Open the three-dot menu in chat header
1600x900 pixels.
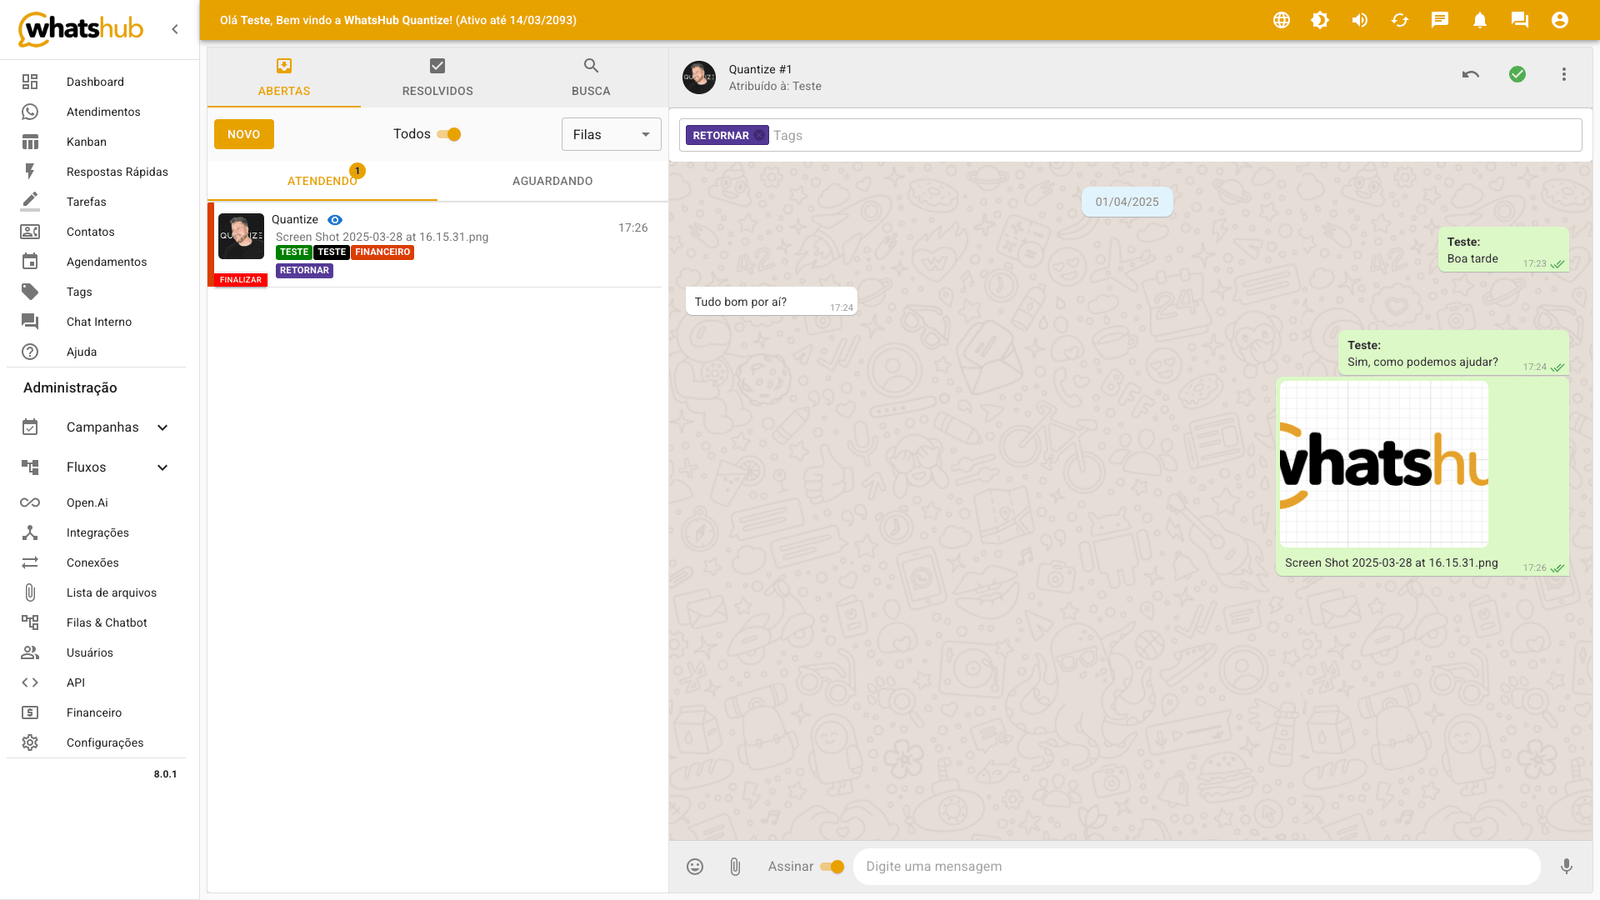pyautogui.click(x=1565, y=73)
